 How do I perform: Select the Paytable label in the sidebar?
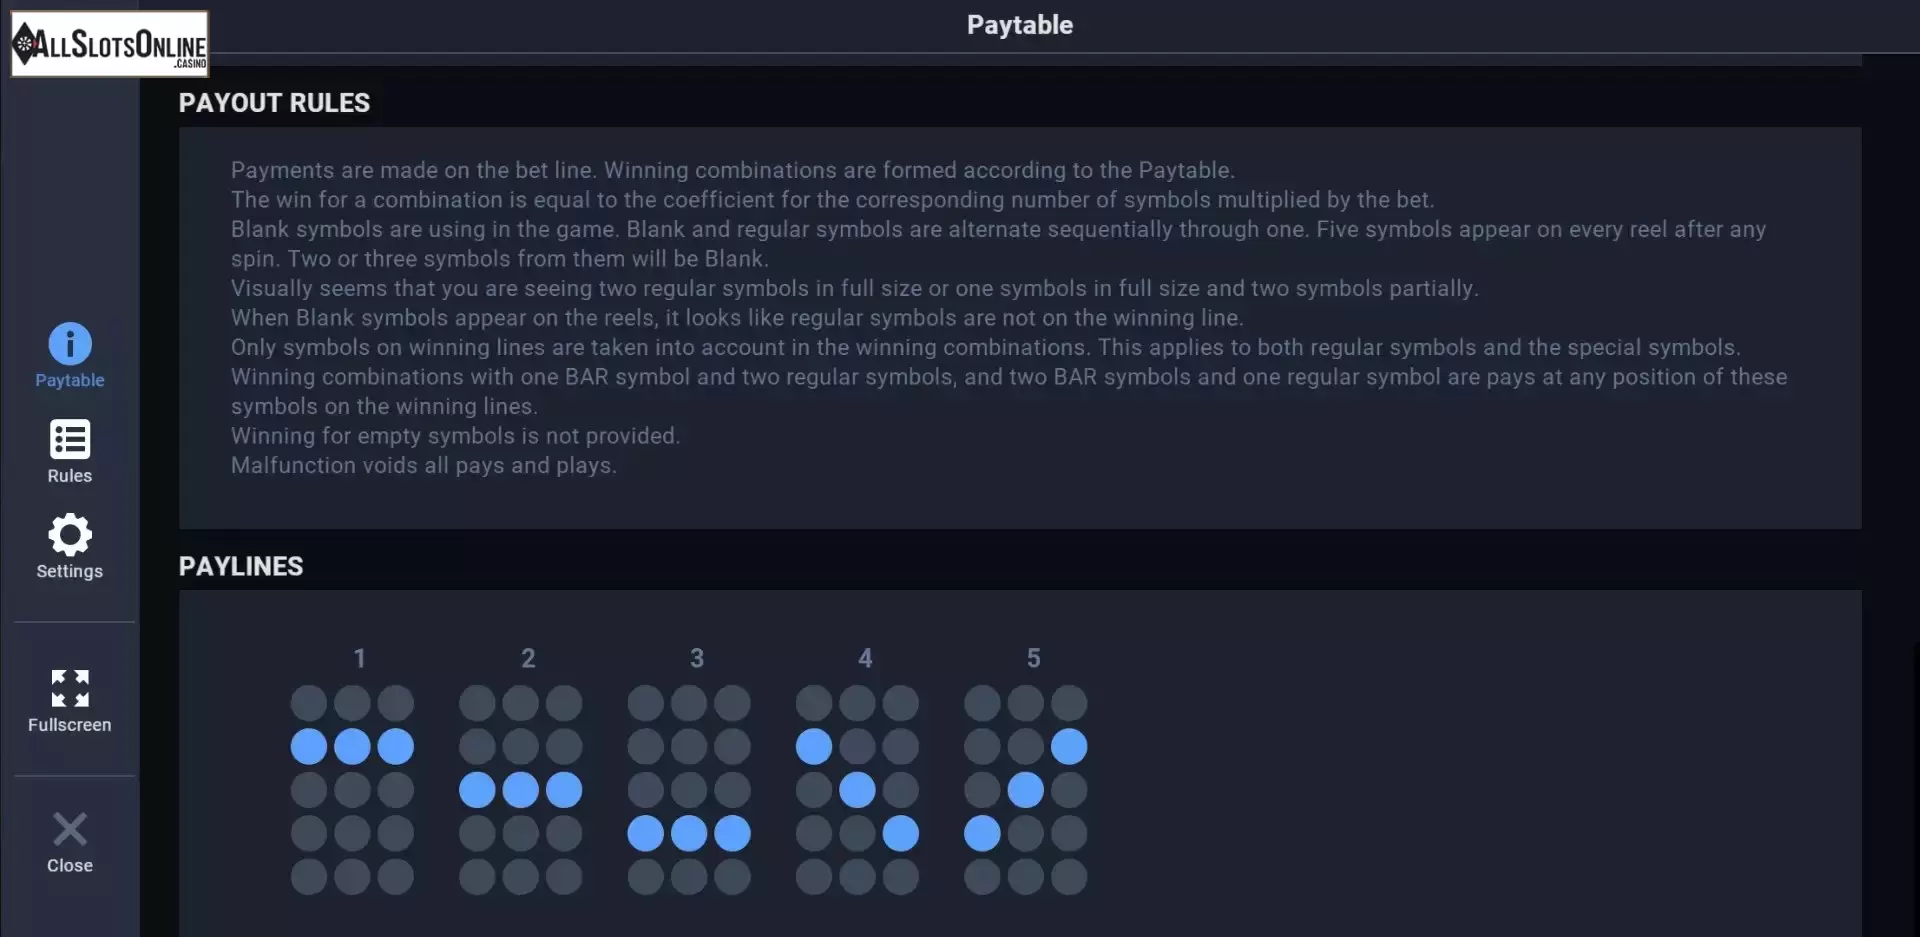click(70, 380)
